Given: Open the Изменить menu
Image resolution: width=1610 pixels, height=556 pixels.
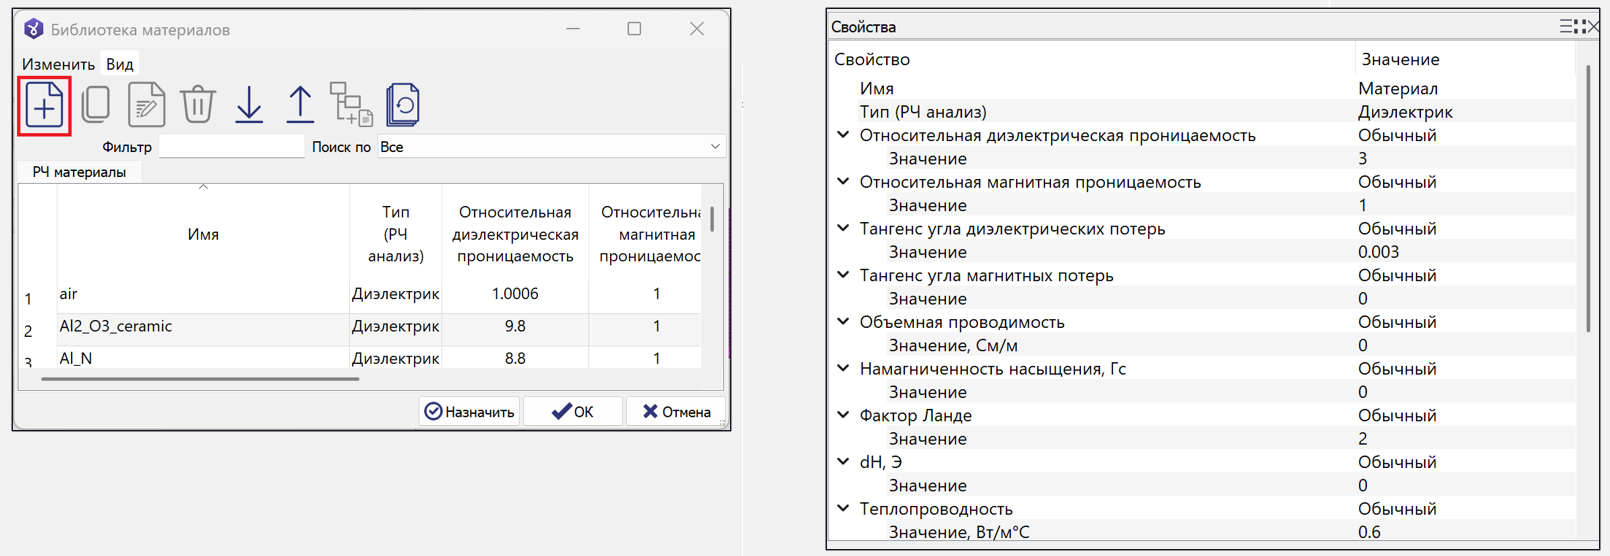Looking at the screenshot, I should (x=58, y=64).
